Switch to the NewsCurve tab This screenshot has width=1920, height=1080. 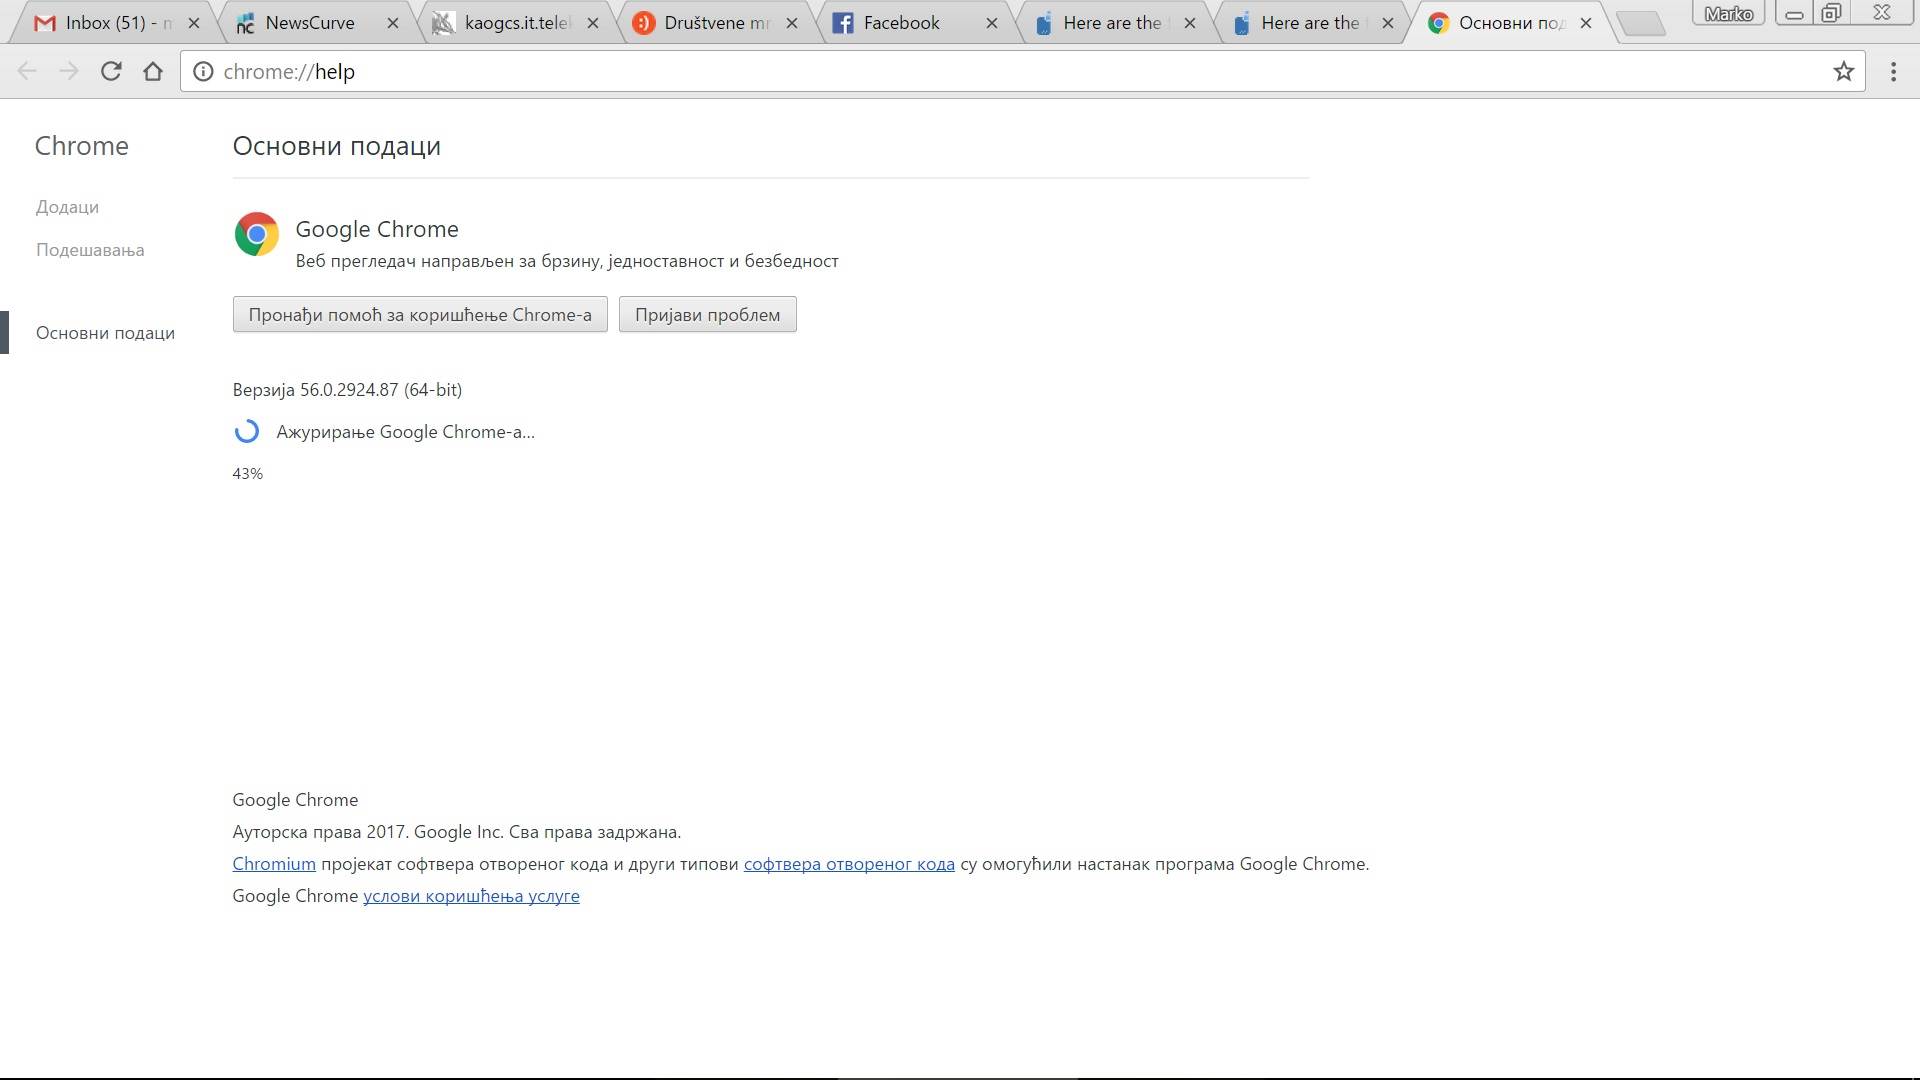310,23
